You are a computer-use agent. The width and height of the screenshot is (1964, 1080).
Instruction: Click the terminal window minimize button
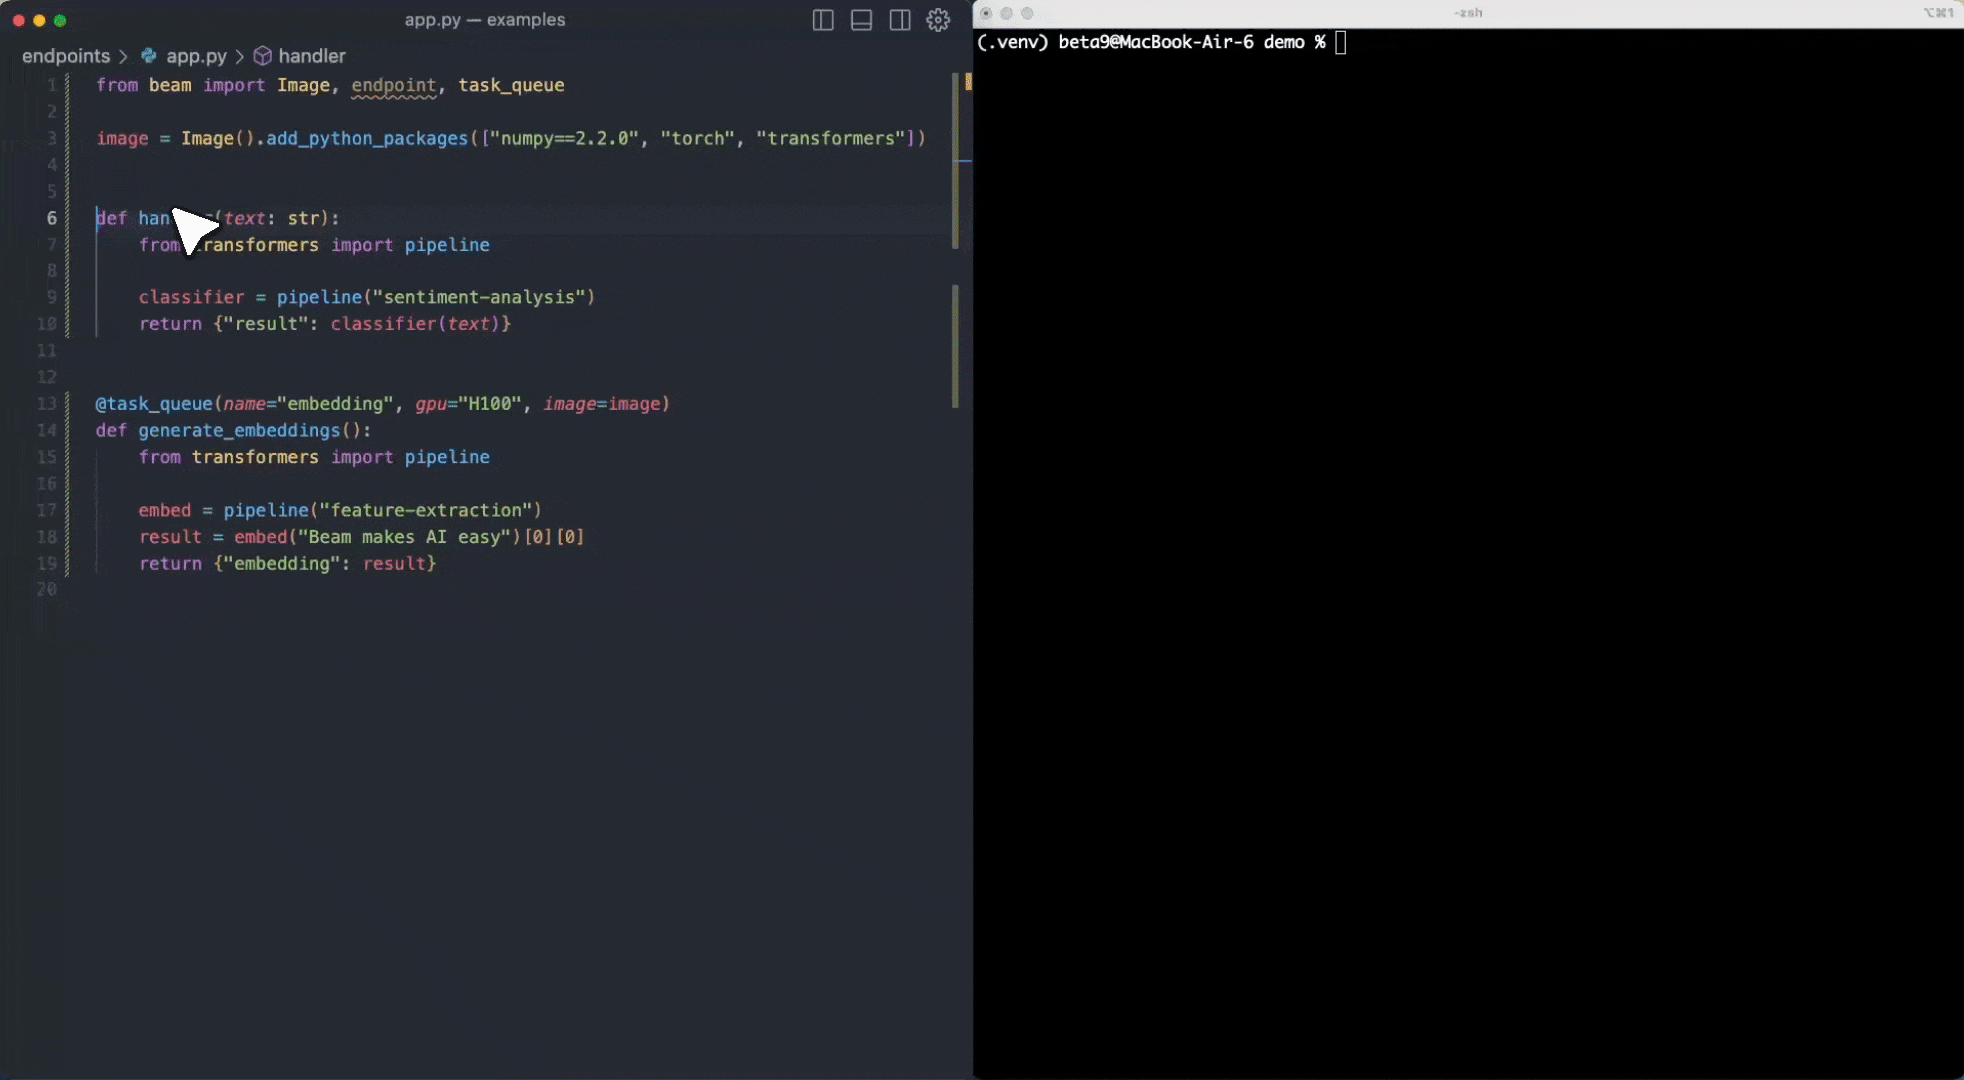coord(1006,13)
